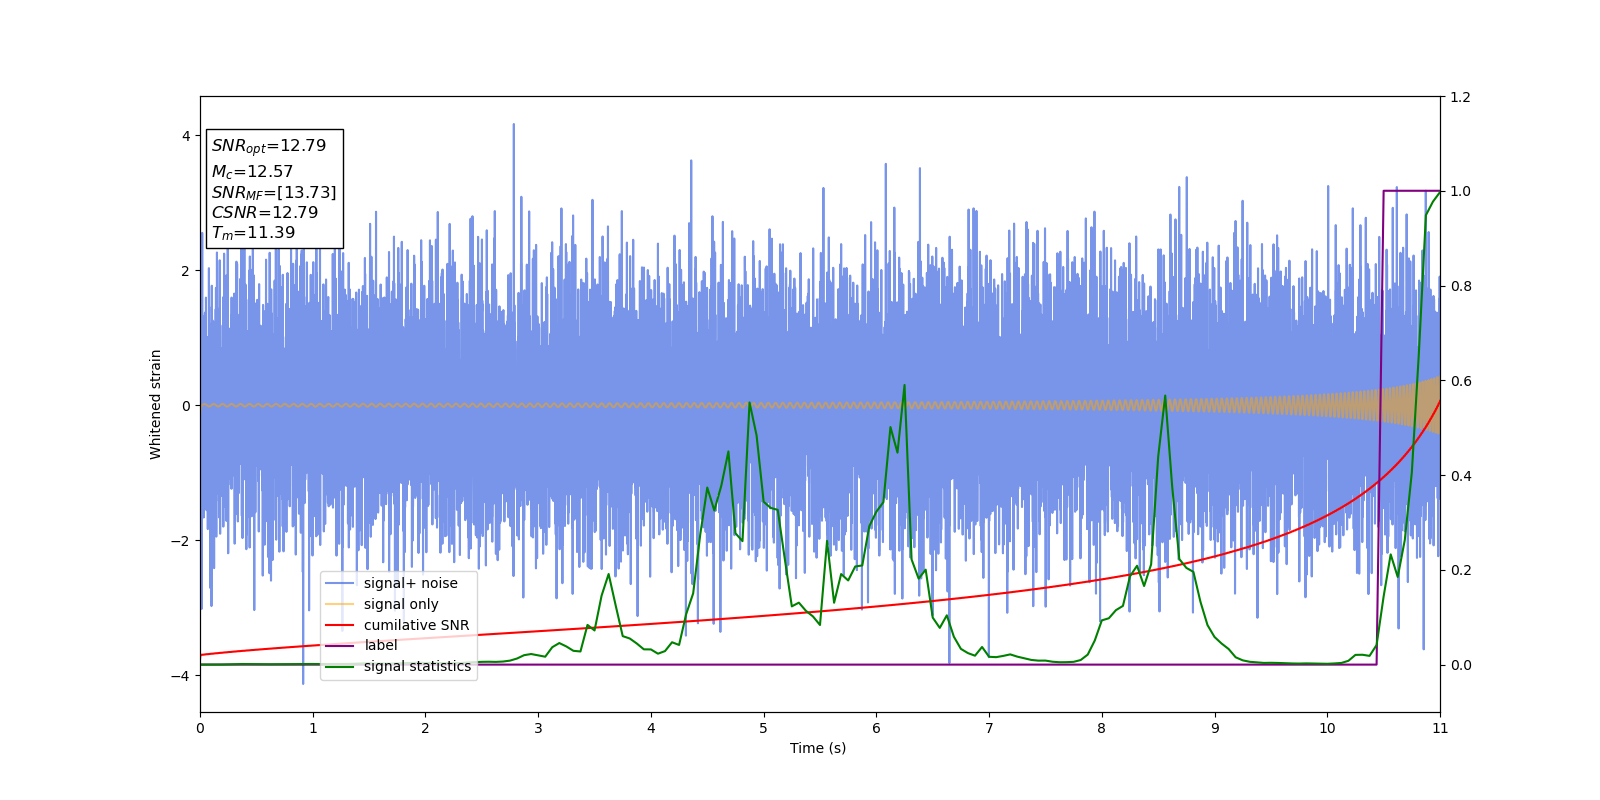The image size is (1600, 800).
Task: Click x-axis tick label 8
Action: click(x=1102, y=728)
